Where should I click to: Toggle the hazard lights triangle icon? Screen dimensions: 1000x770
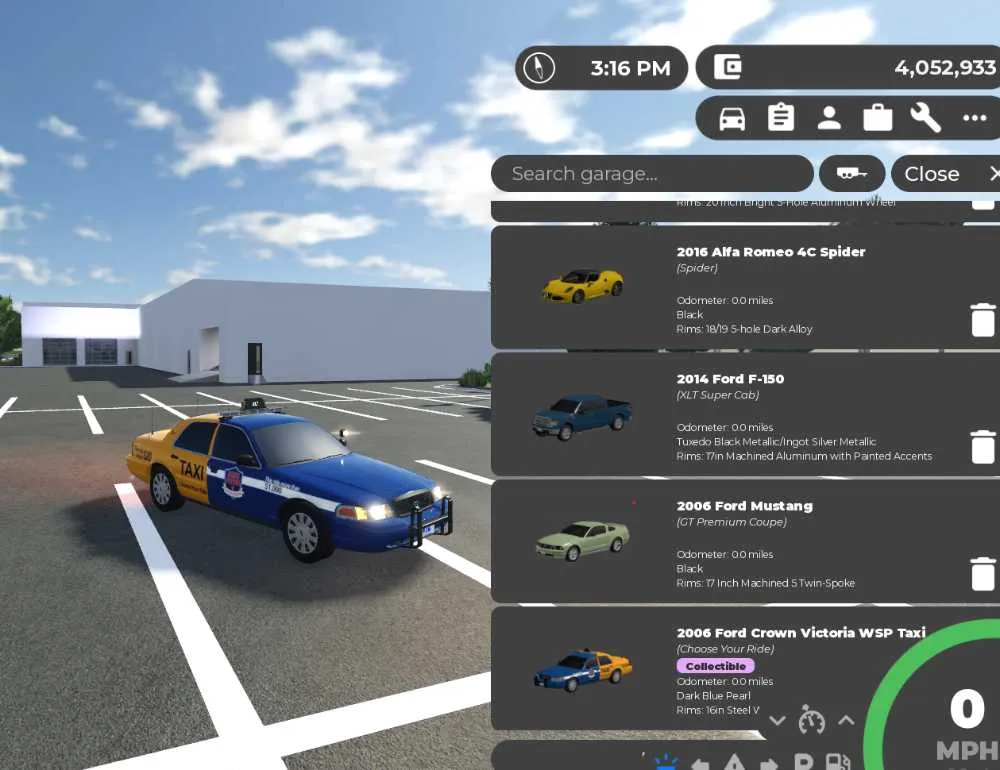pos(734,762)
